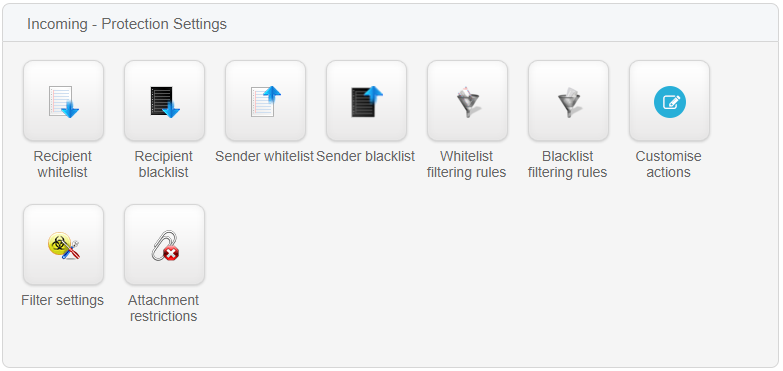
Task: Open the Recipient whitelist icon
Action: pos(63,101)
